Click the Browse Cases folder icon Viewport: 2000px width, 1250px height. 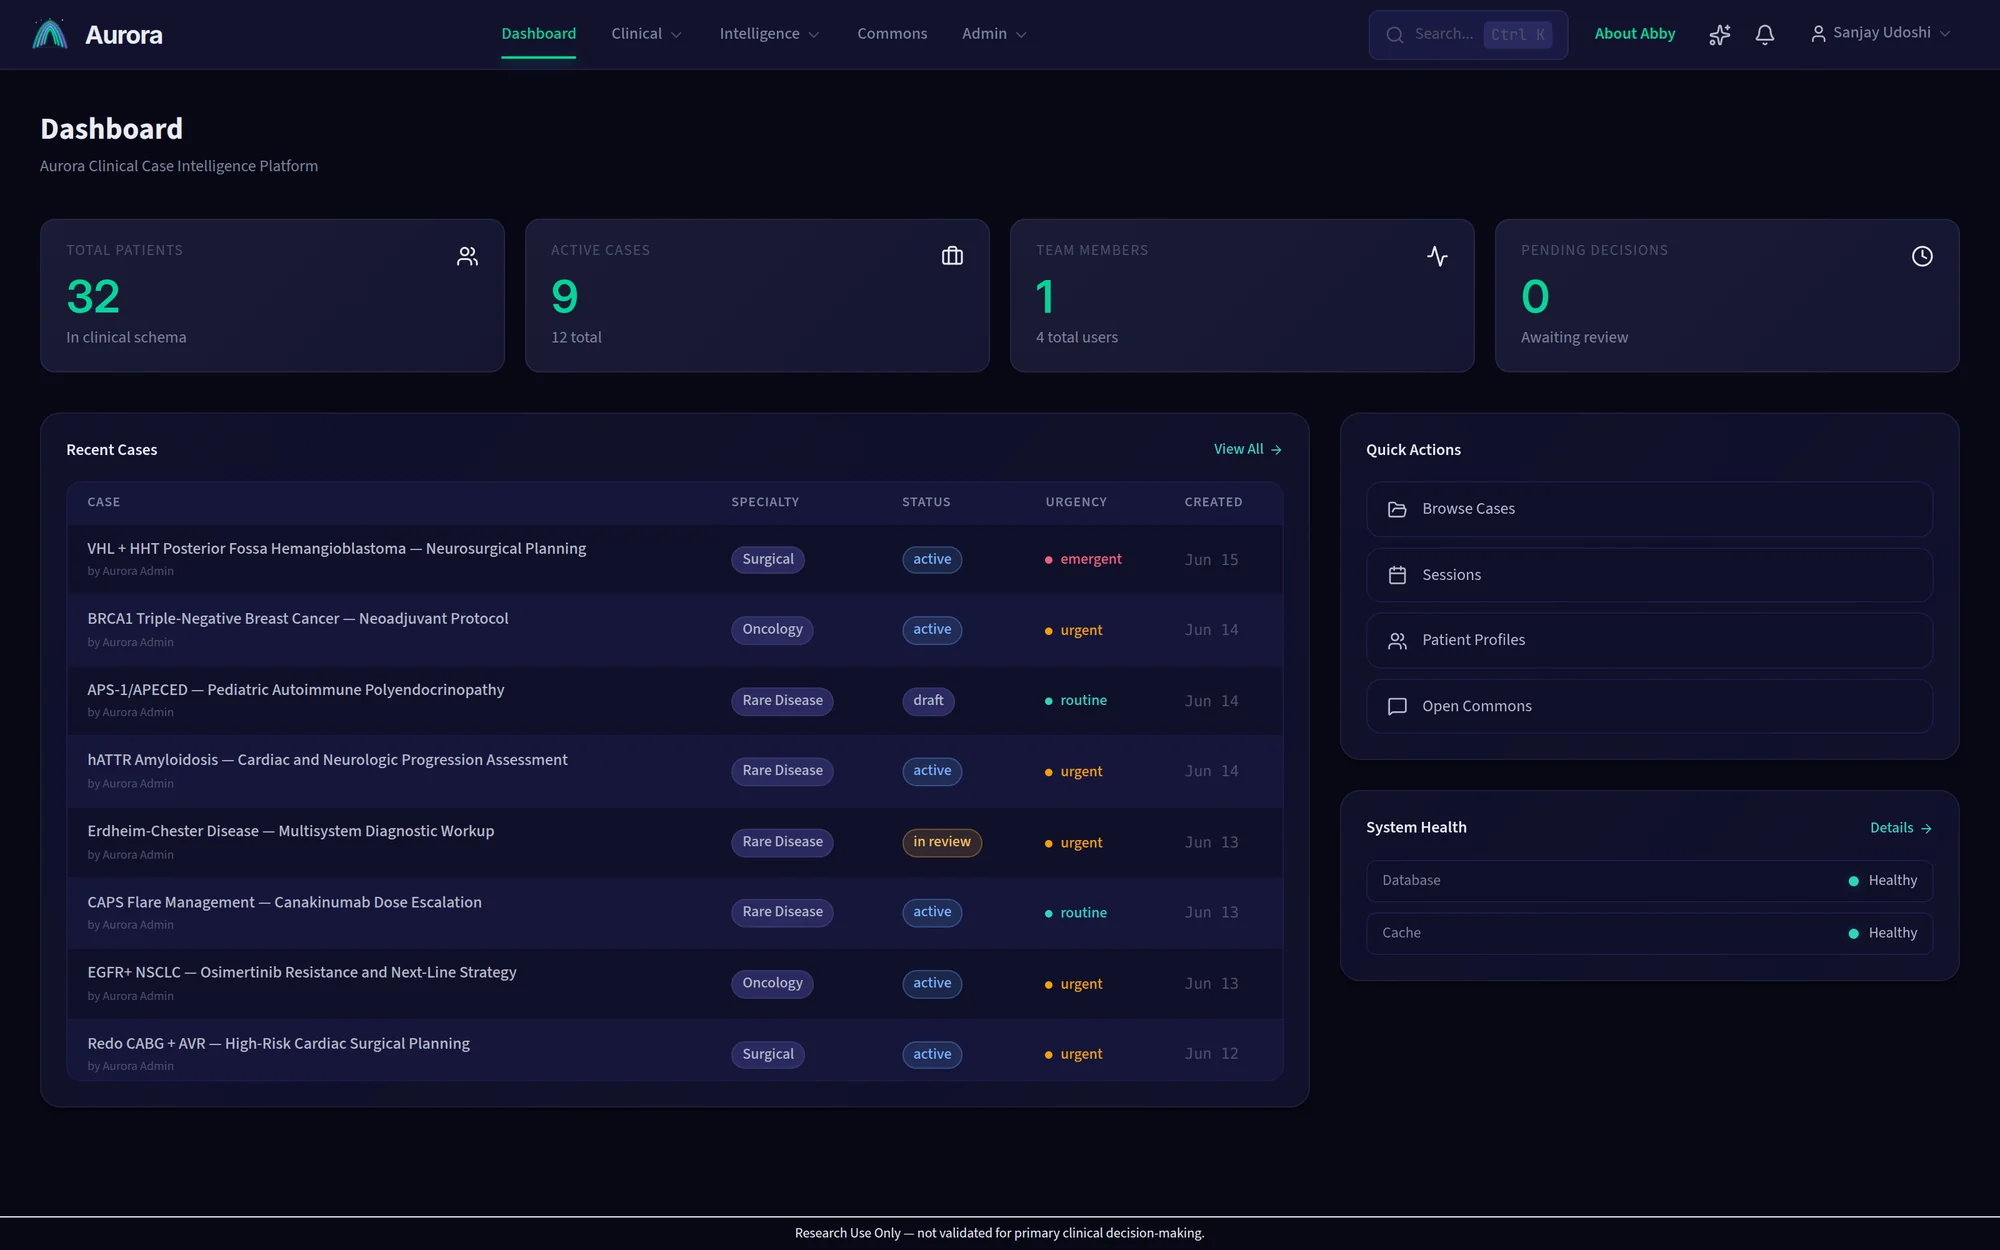(x=1397, y=509)
